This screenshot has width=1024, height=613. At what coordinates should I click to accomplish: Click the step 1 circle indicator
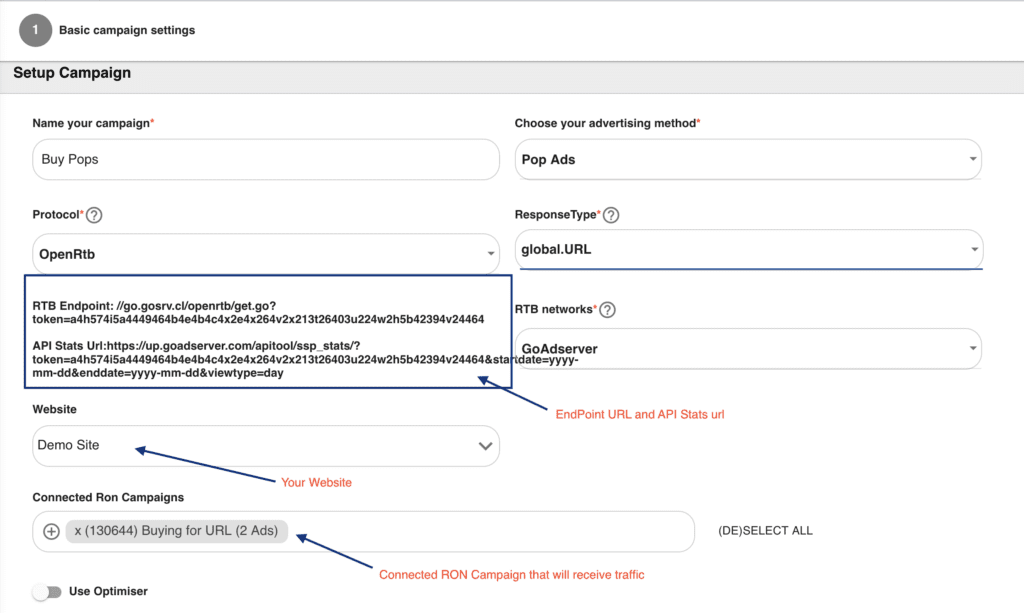(x=35, y=30)
